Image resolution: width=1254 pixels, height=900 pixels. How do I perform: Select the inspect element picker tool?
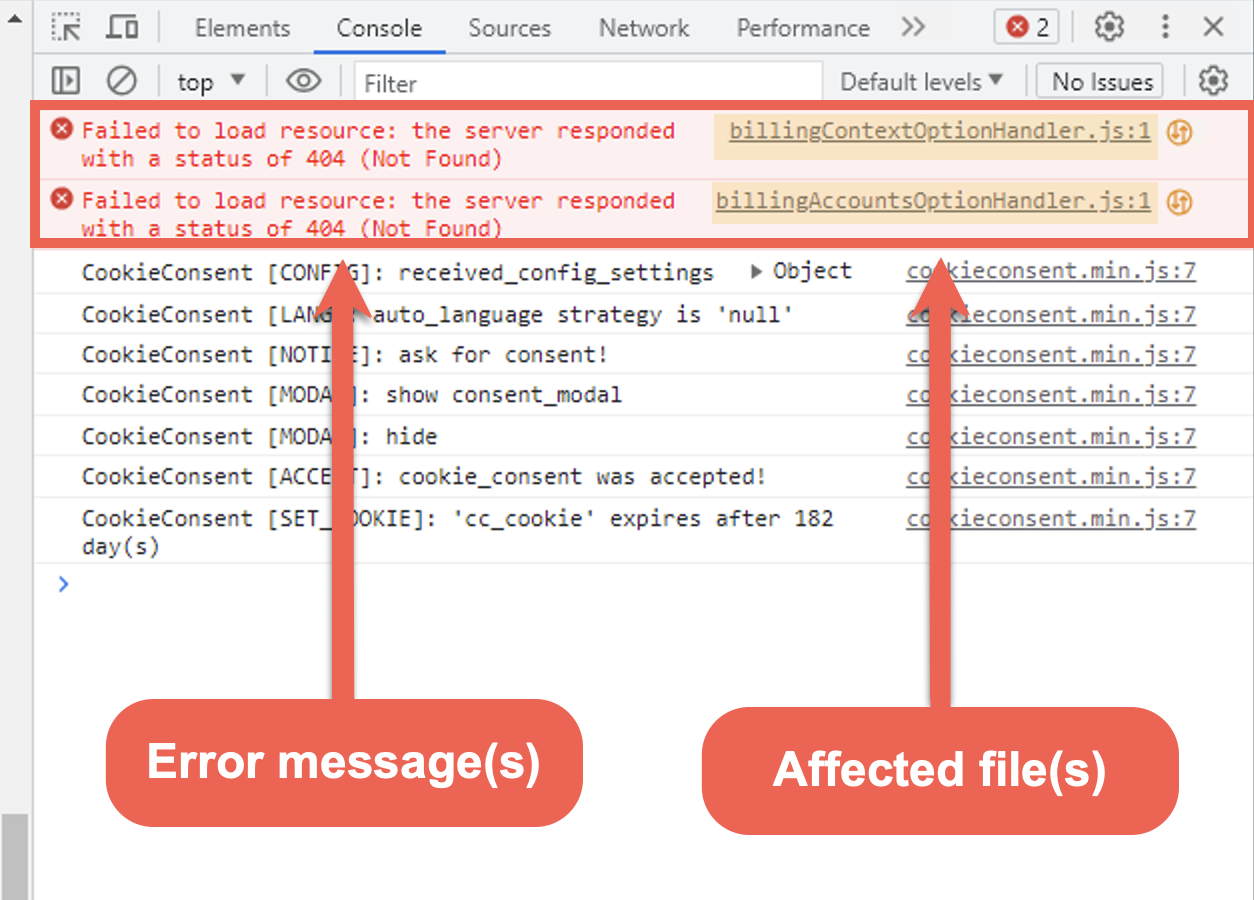[66, 27]
